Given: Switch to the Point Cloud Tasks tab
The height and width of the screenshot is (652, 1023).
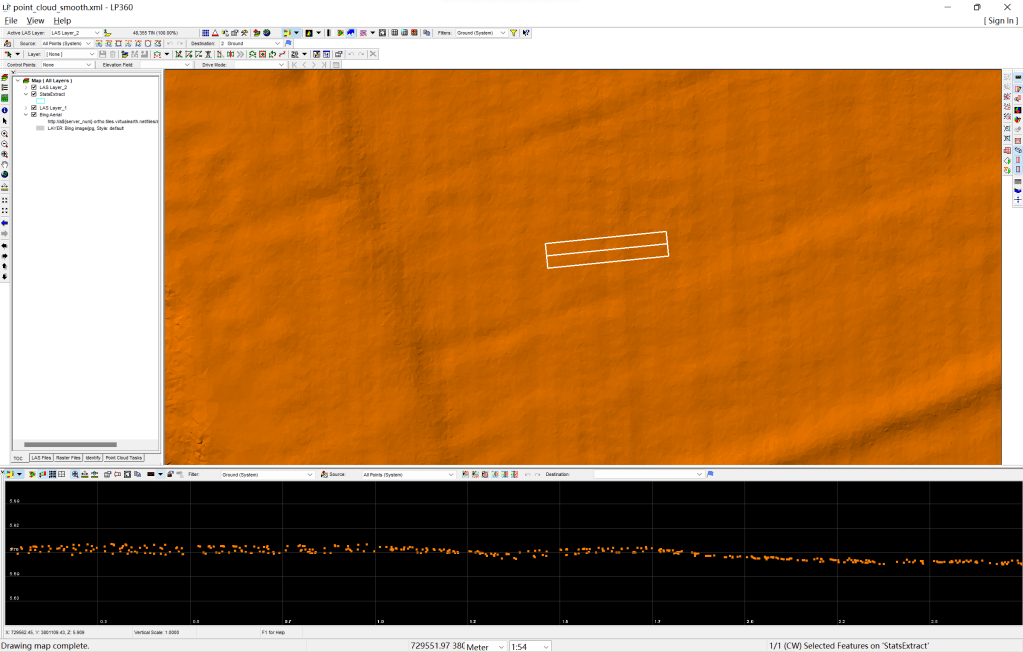Looking at the screenshot, I should (123, 457).
